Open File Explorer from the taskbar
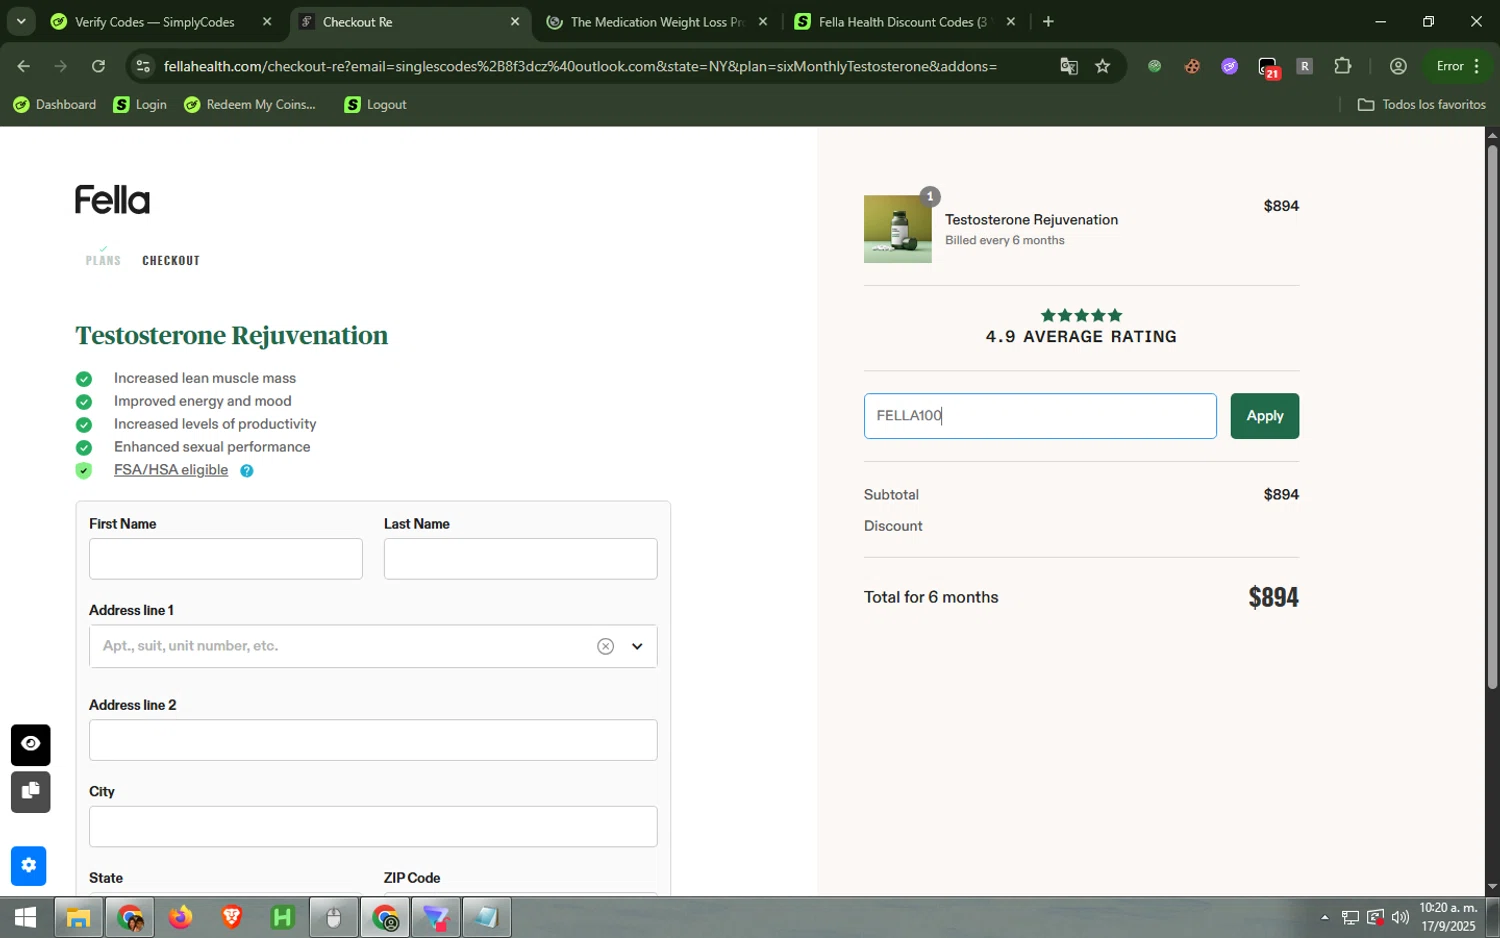Viewport: 1500px width, 938px height. point(78,917)
